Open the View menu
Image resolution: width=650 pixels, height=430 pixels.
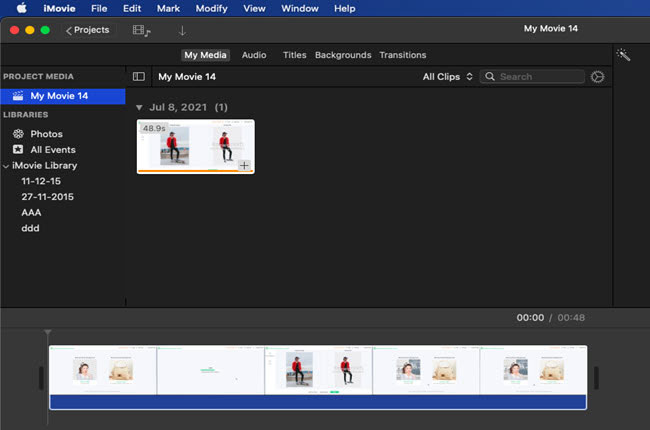tap(254, 8)
